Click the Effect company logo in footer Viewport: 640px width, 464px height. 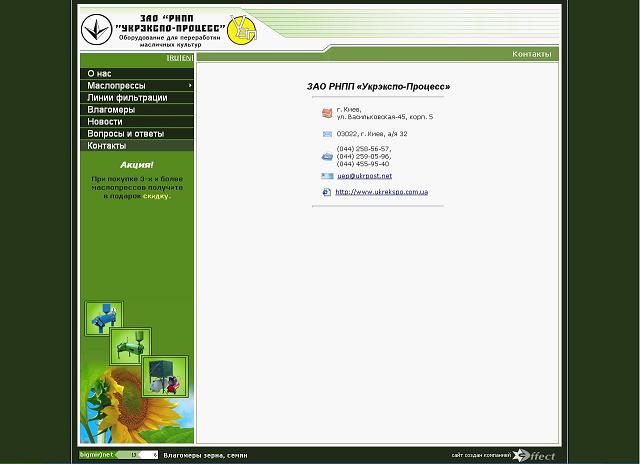coord(534,455)
